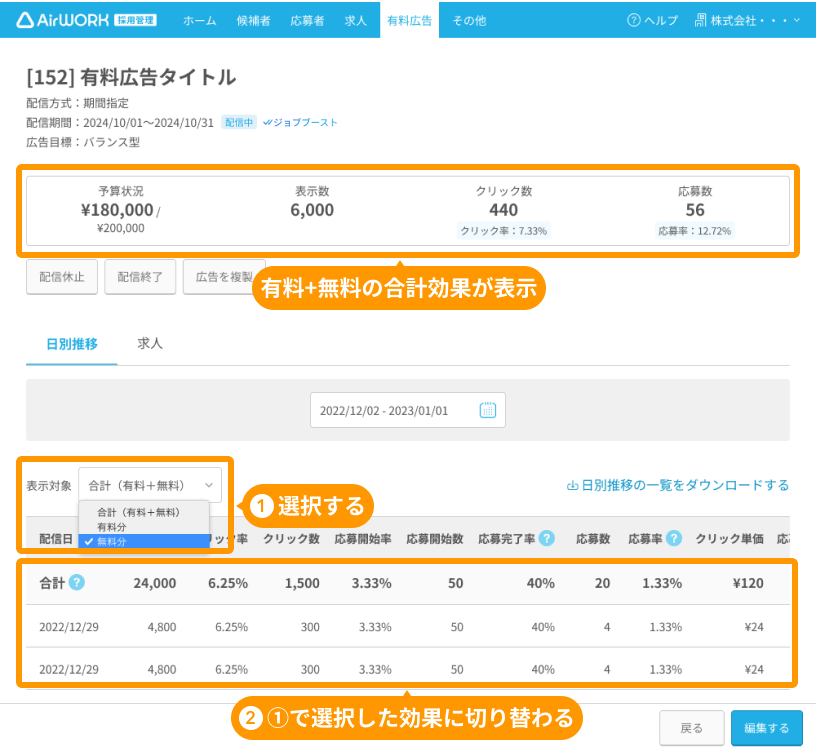Click help icon next to 応募完了率
The image size is (816, 752).
coord(546,538)
